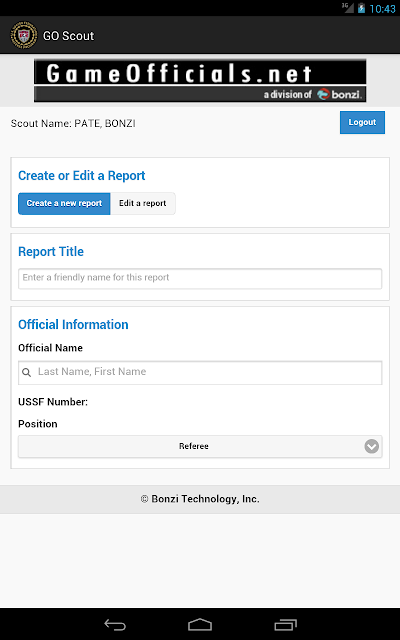Tap the GO Scout app logo icon
The image size is (400, 640).
pos(24,35)
